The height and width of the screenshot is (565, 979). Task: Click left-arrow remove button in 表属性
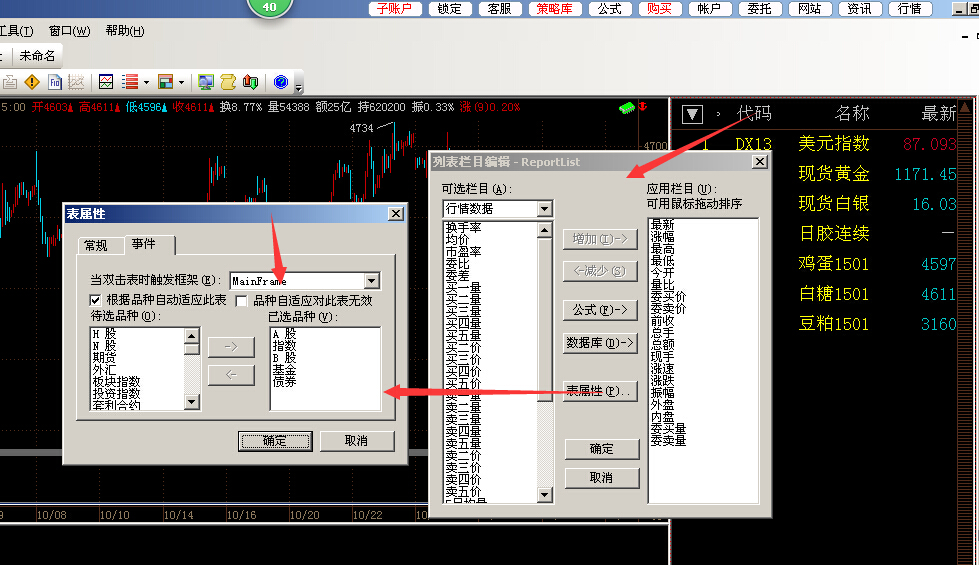(231, 375)
